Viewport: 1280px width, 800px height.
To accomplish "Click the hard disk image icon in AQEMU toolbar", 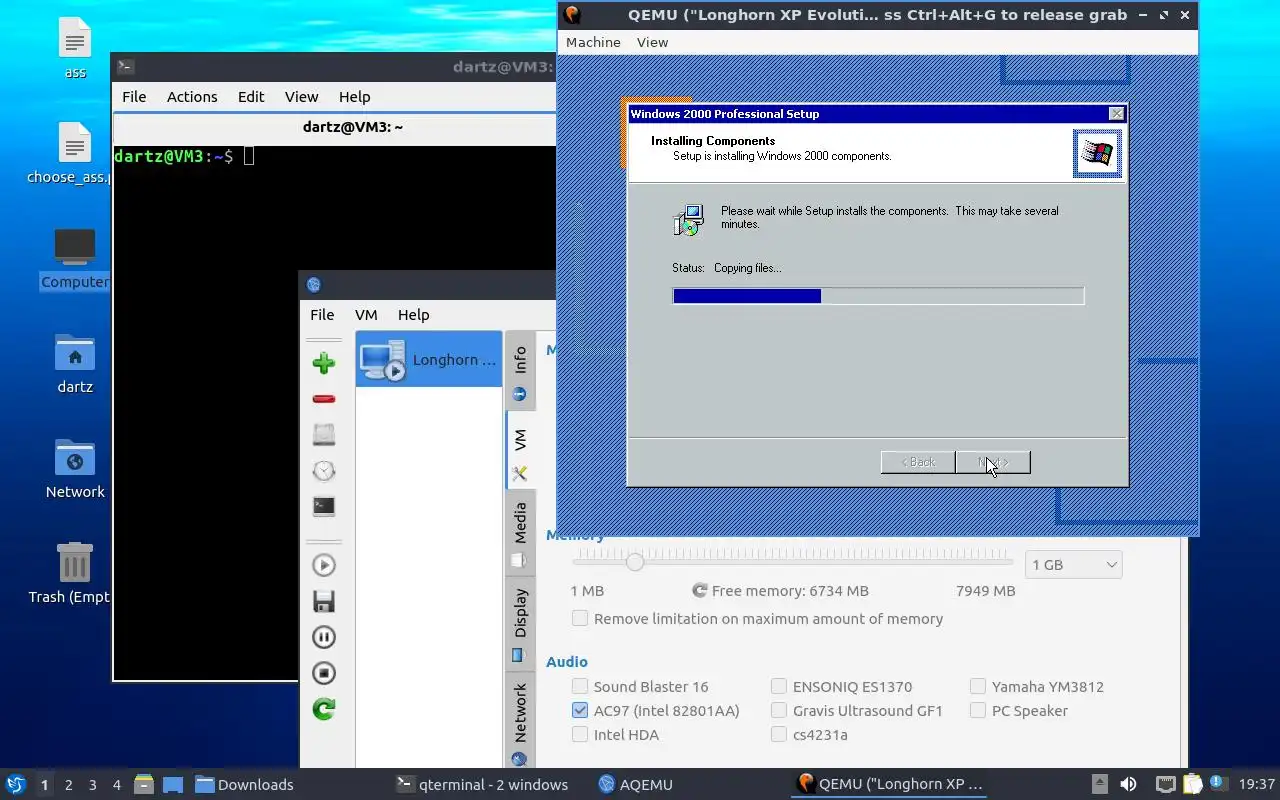I will (323, 434).
